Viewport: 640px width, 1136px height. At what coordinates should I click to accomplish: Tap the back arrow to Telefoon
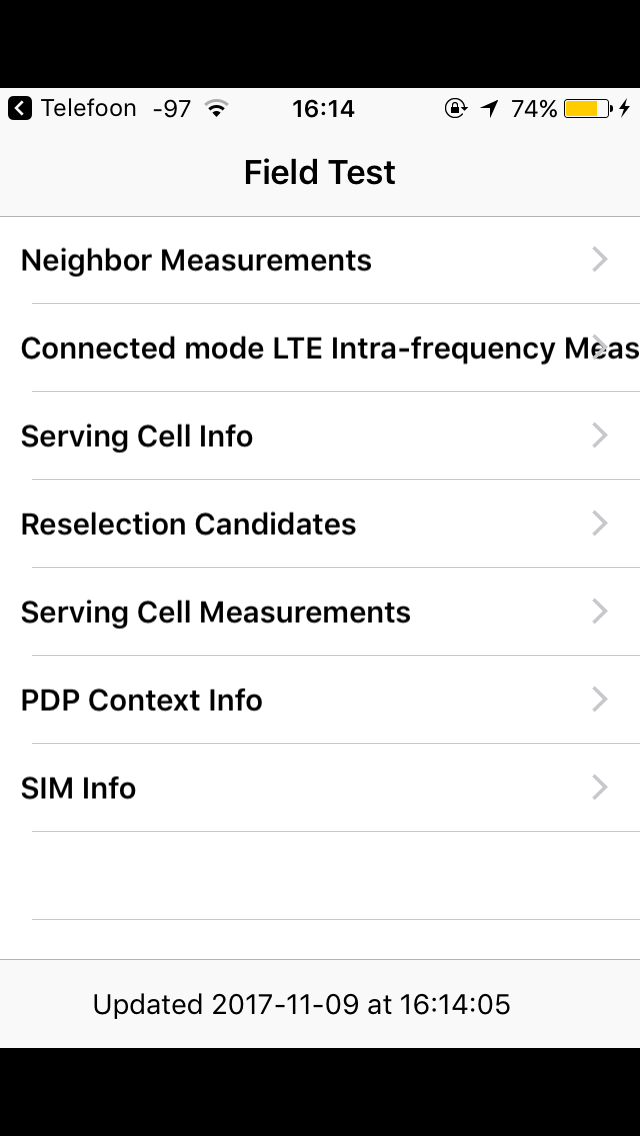pyautogui.click(x=20, y=108)
